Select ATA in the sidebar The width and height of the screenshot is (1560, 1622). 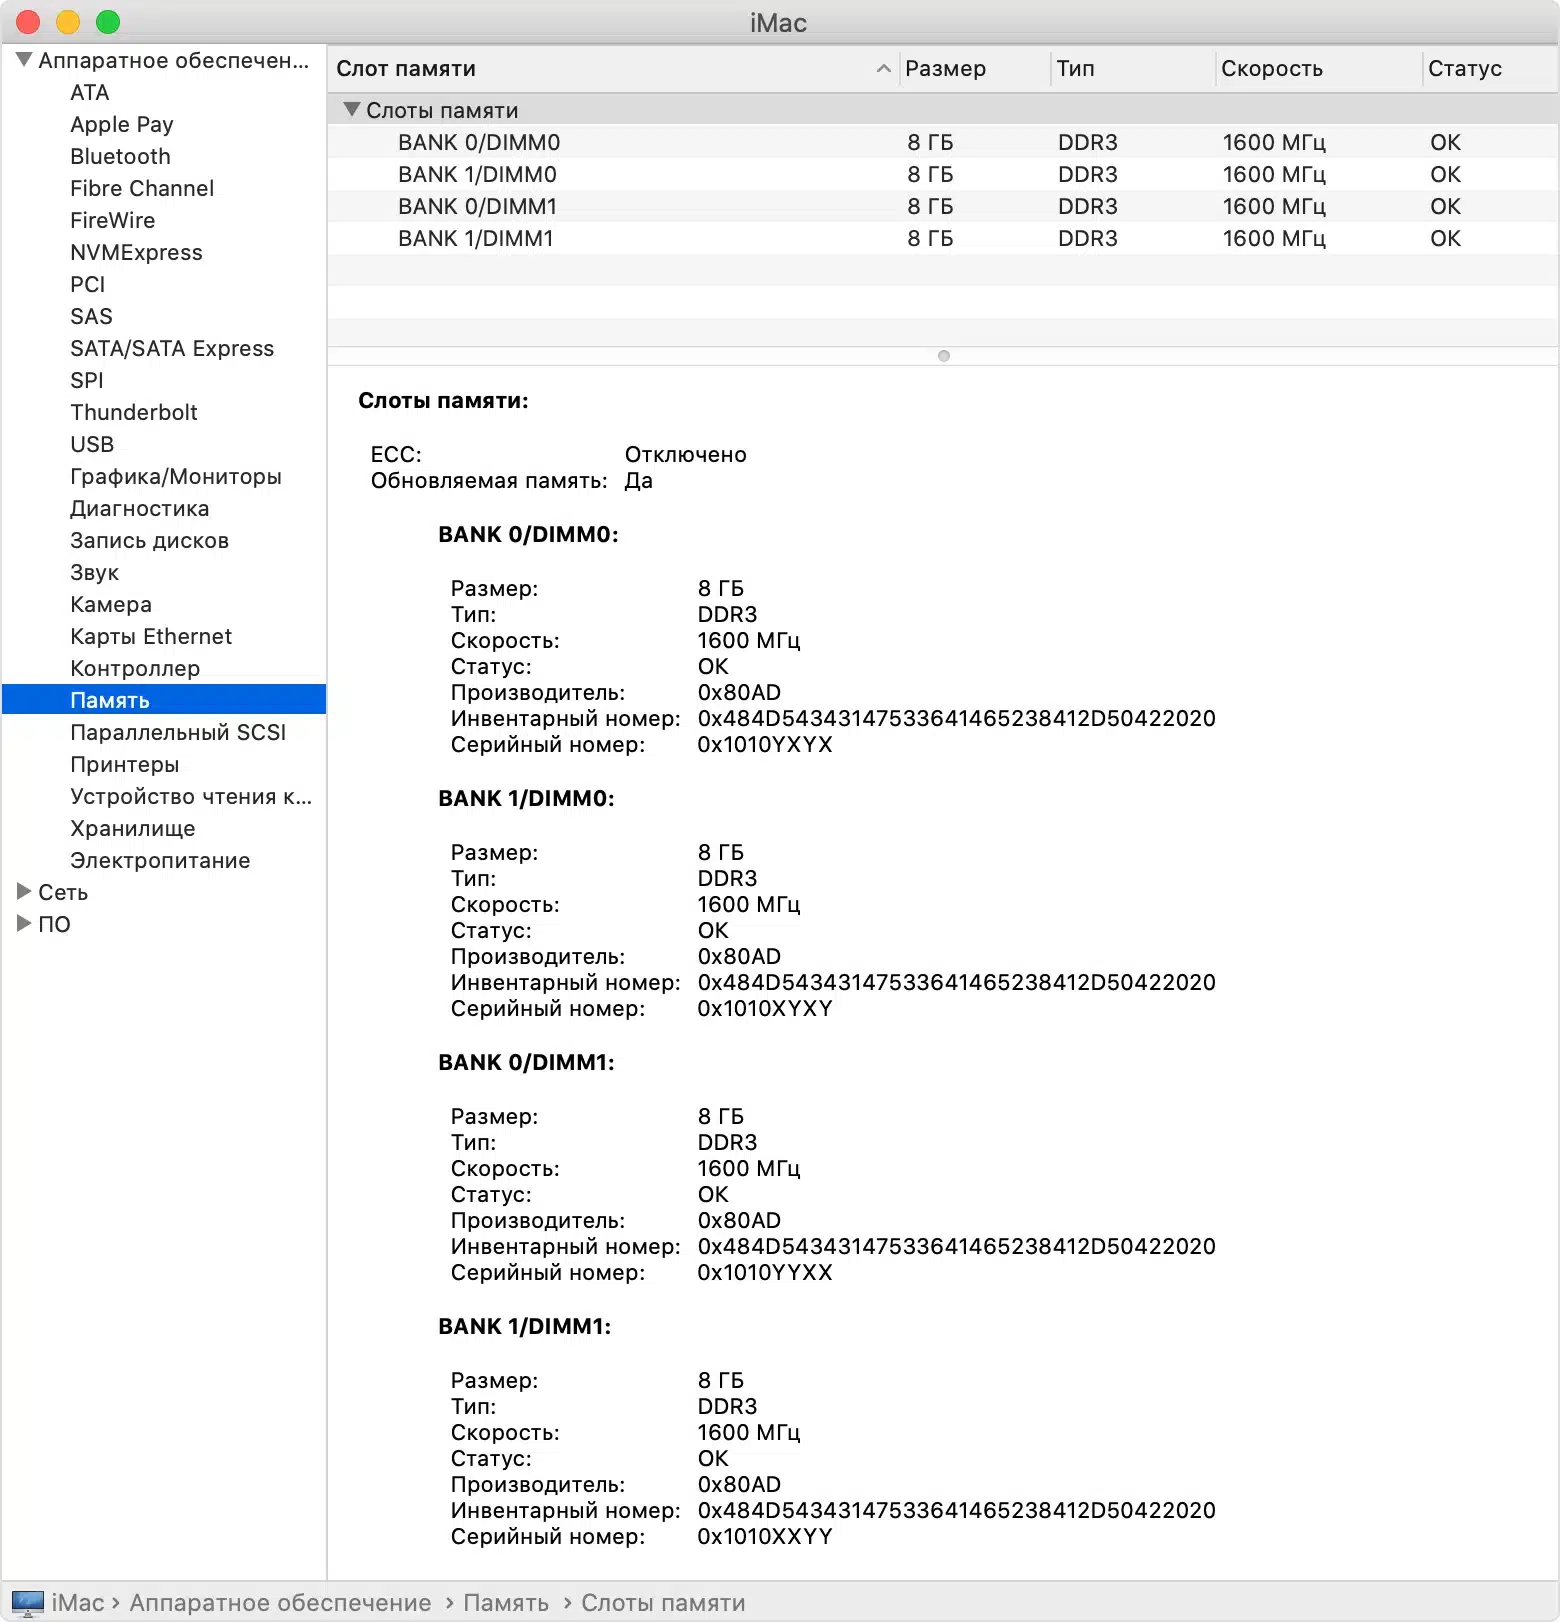(x=89, y=92)
